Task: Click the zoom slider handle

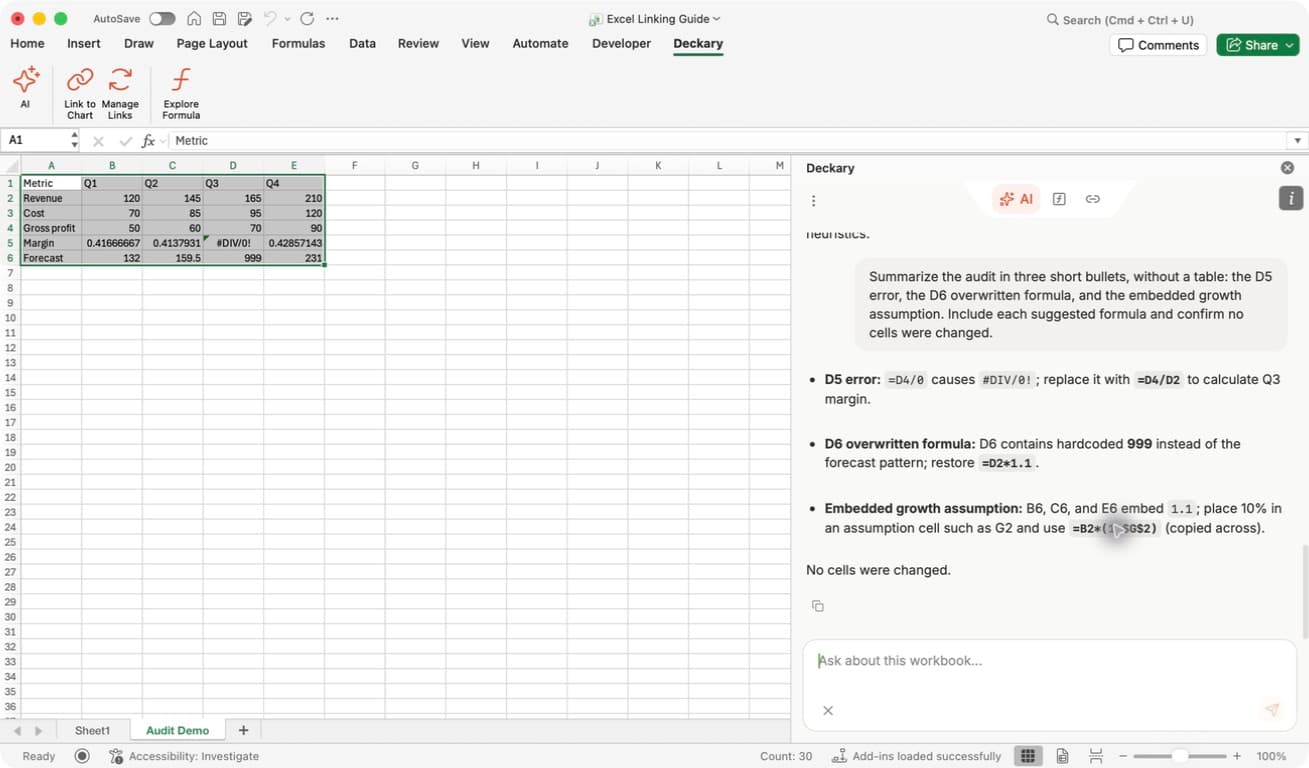Action: coord(1180,756)
